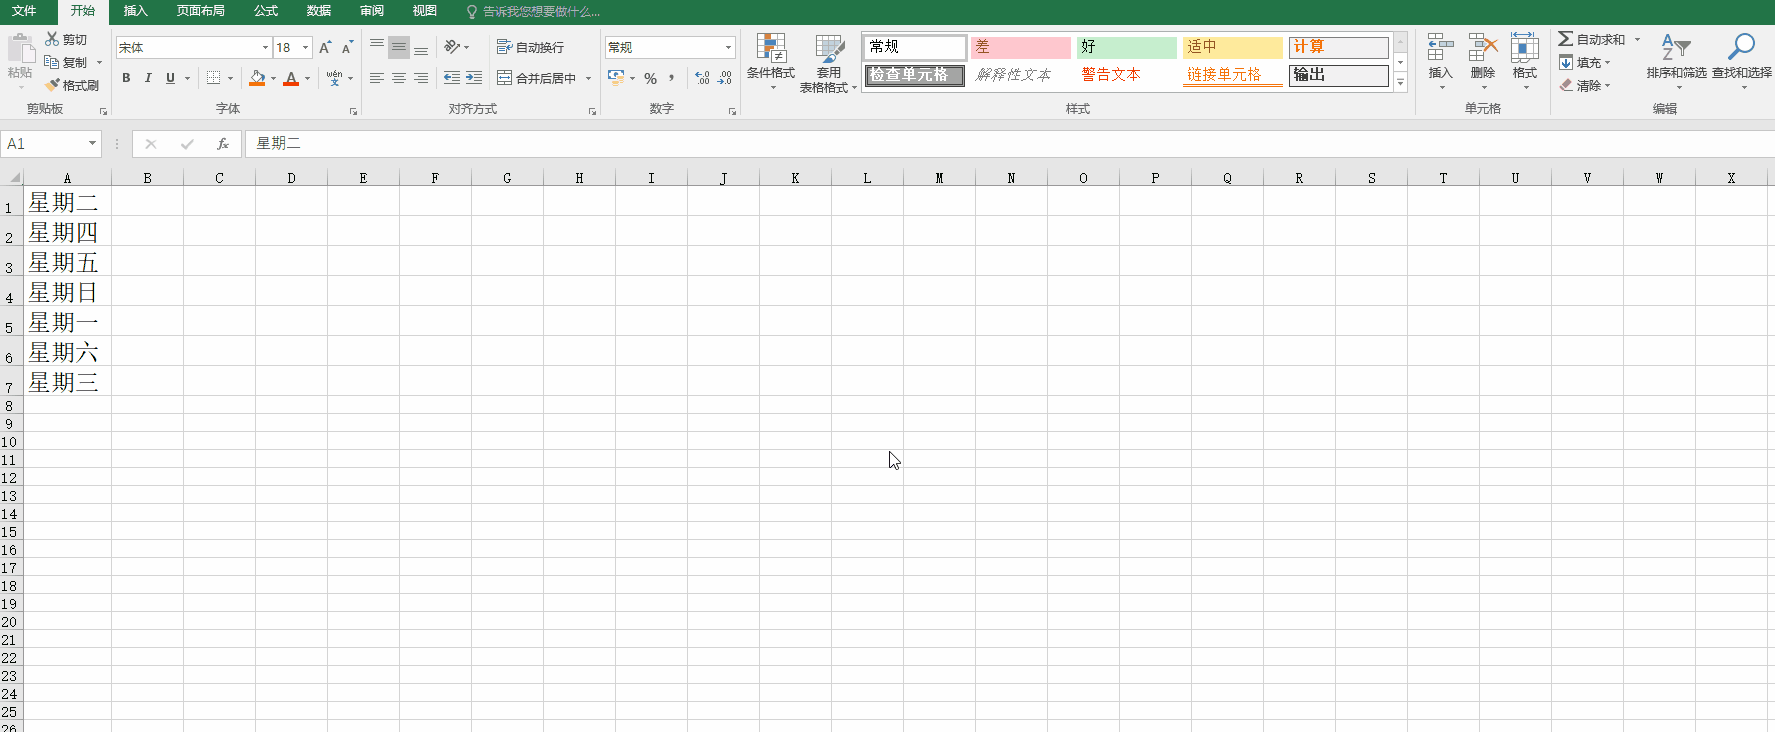The image size is (1775, 732).
Task: Click the Insert cells (插入) icon
Action: (1440, 47)
